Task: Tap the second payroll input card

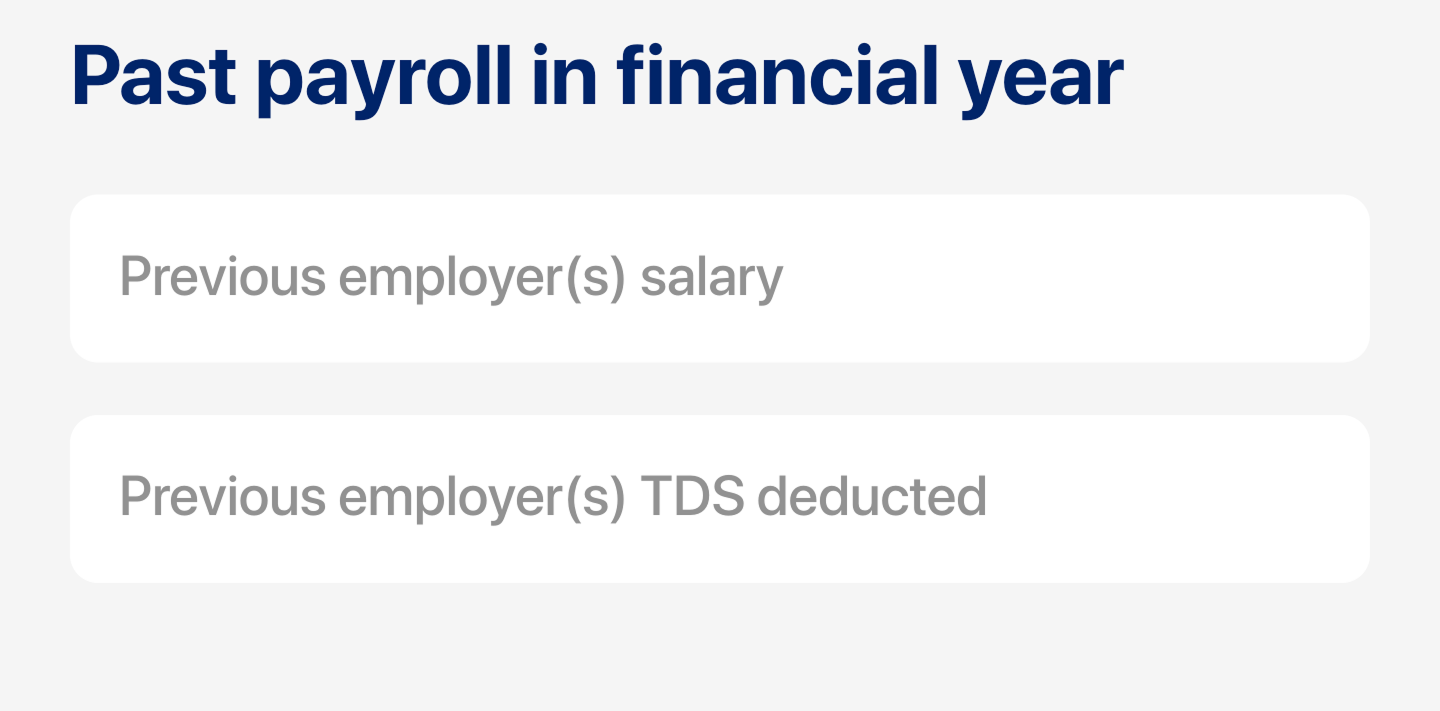Action: tap(719, 498)
